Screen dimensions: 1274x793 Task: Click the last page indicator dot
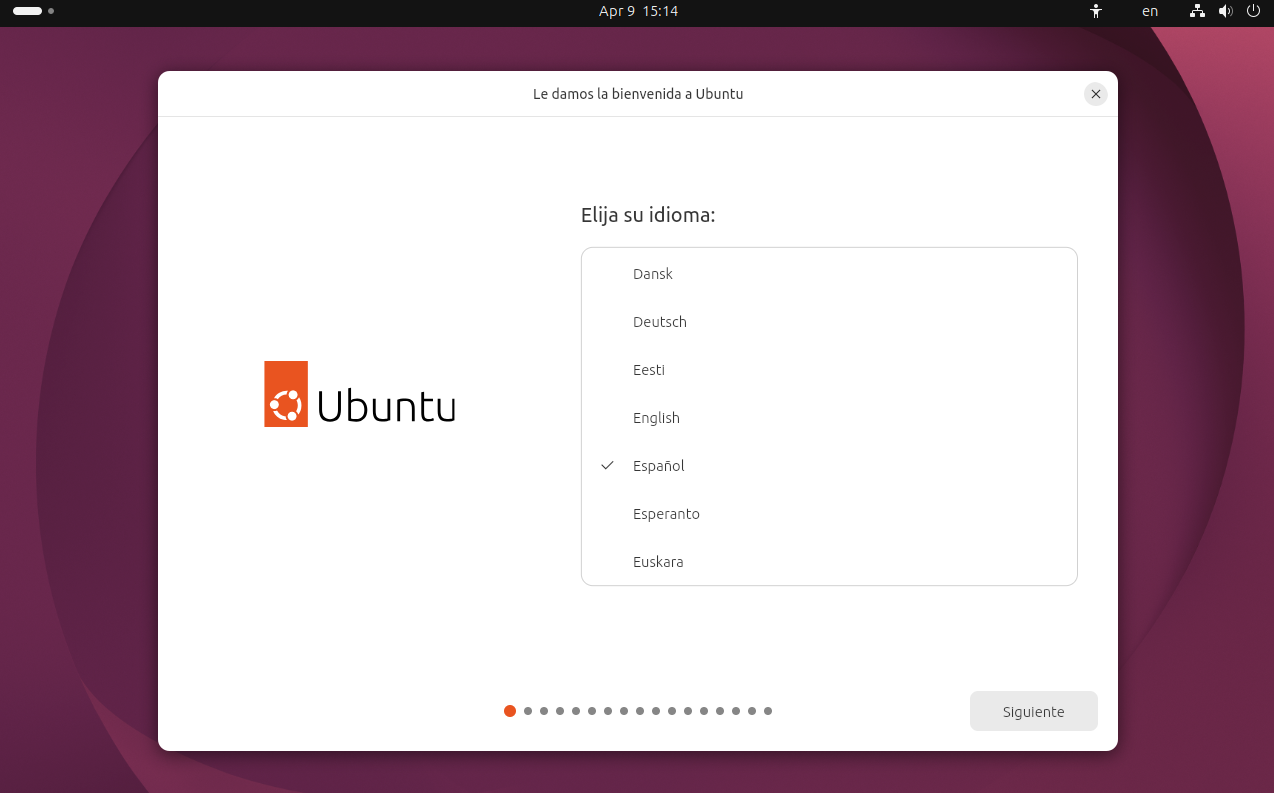[768, 711]
